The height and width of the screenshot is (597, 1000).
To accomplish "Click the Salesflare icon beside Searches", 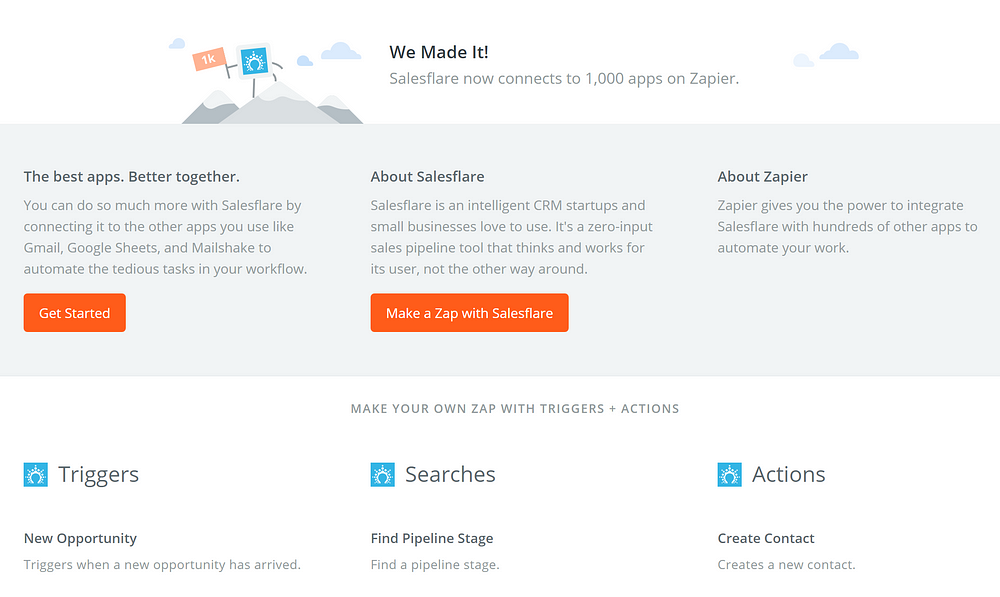I will (382, 475).
